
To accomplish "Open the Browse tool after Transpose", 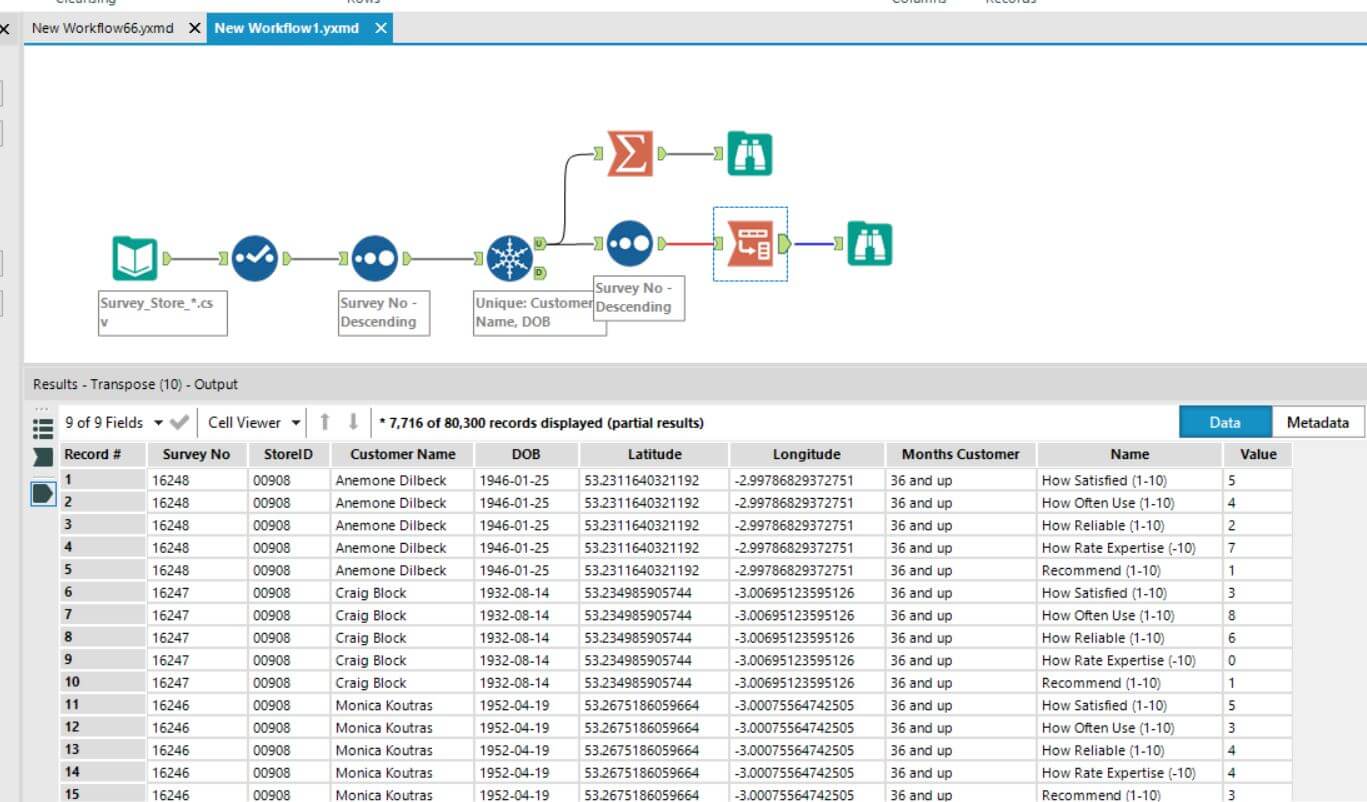I will coord(869,244).
